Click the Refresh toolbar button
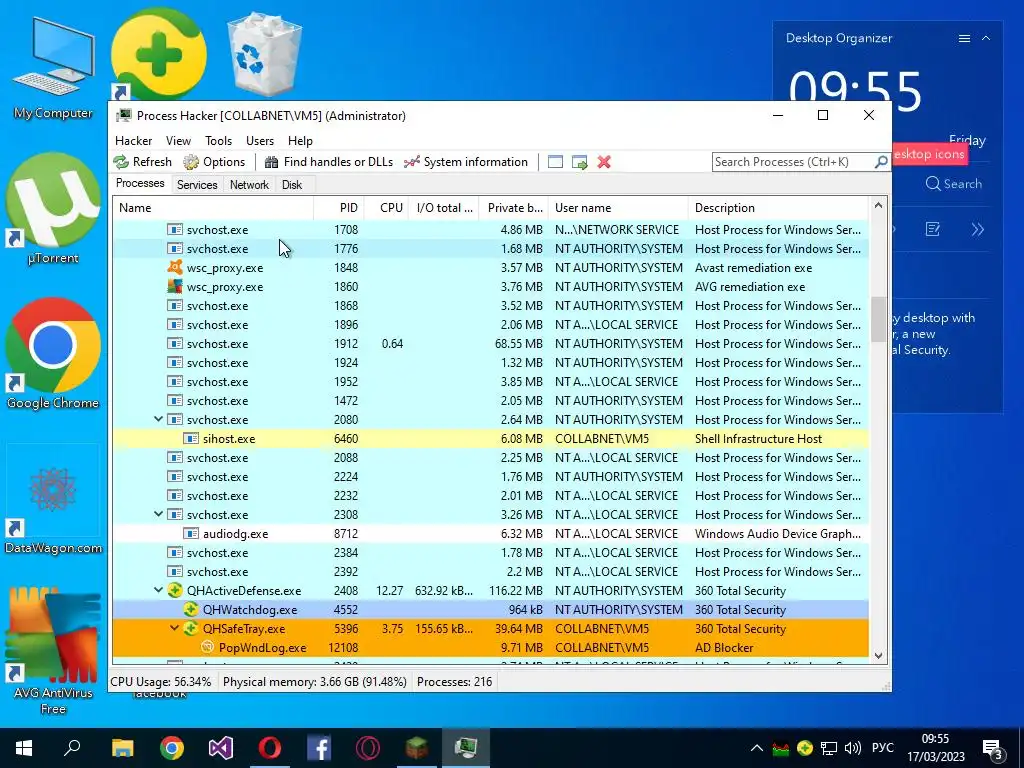 [143, 162]
